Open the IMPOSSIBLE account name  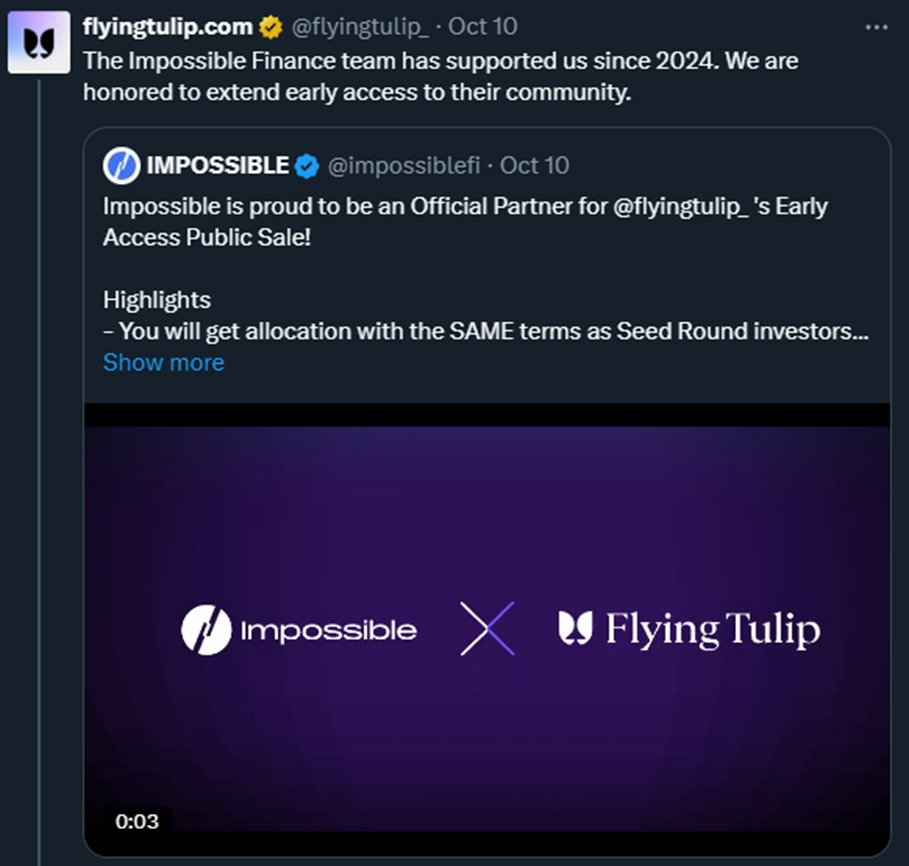click(218, 165)
